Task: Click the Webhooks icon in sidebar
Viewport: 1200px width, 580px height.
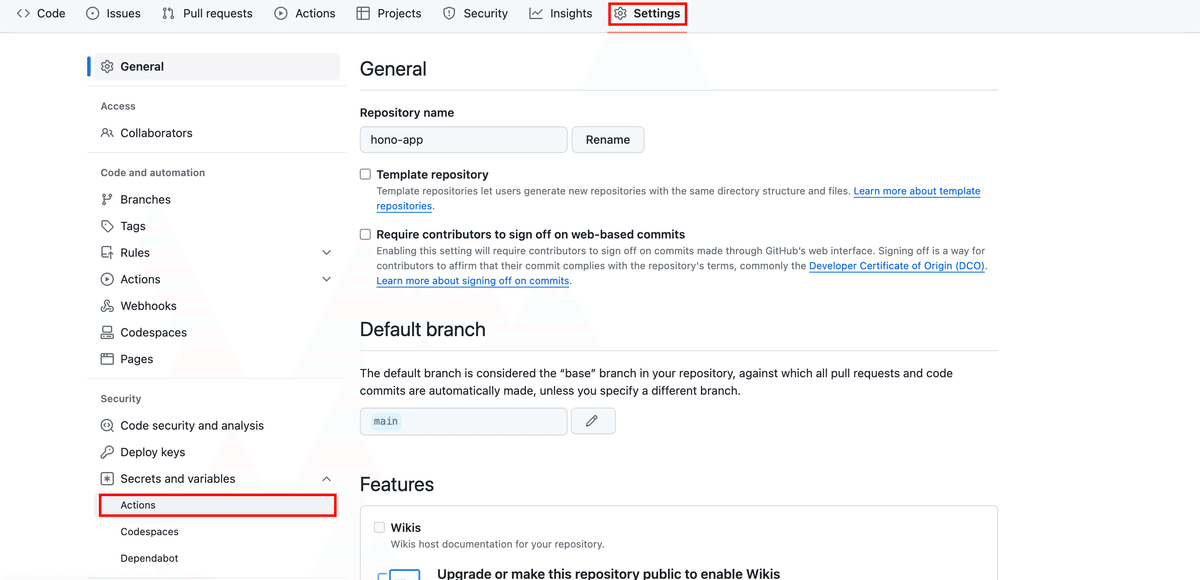Action: click(x=107, y=306)
